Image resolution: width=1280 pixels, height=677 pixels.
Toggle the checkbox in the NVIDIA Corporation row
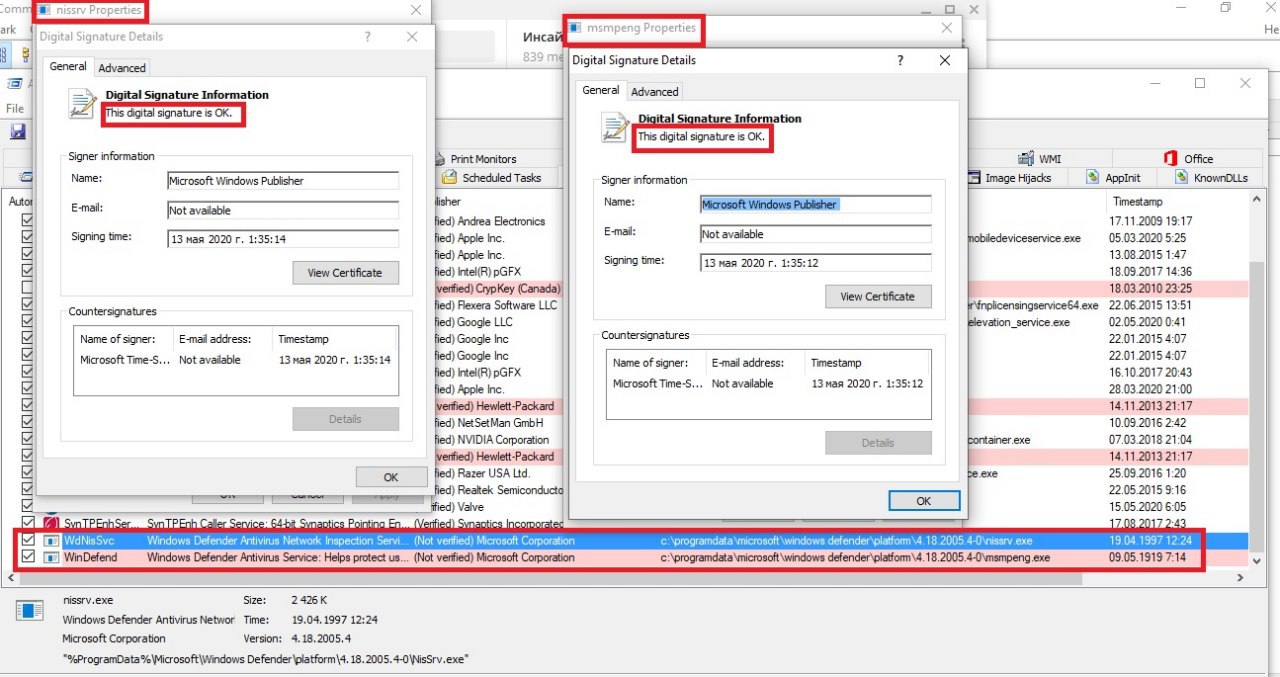click(x=27, y=440)
